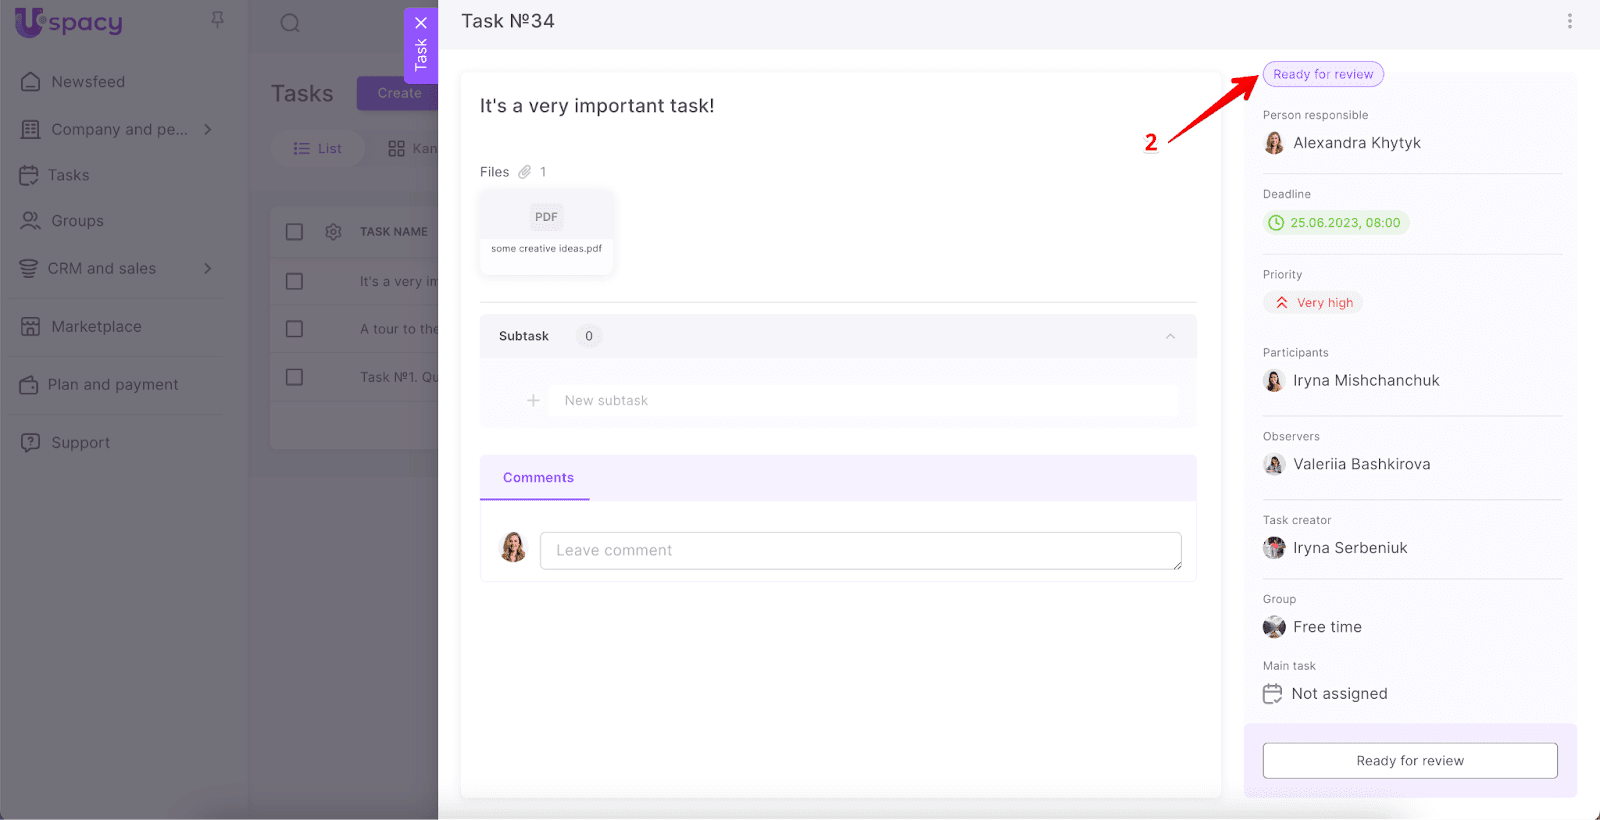This screenshot has height=820, width=1600.
Task: Open the some creative ideas.pdf attachment
Action: click(x=546, y=231)
